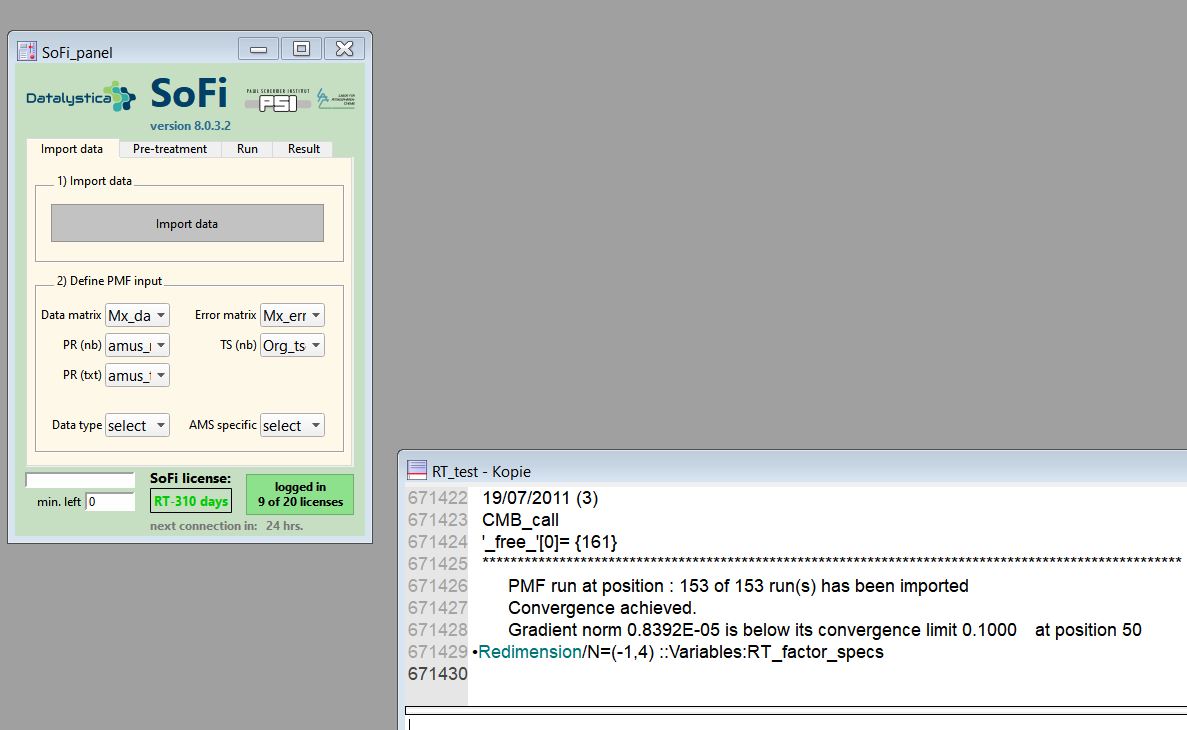Click line number 671430 in RT_test
This screenshot has height=730, width=1187.
coord(438,674)
